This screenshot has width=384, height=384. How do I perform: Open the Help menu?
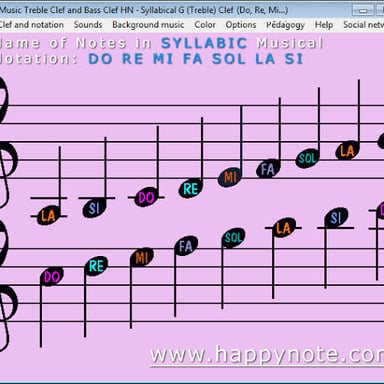pyautogui.click(x=324, y=25)
